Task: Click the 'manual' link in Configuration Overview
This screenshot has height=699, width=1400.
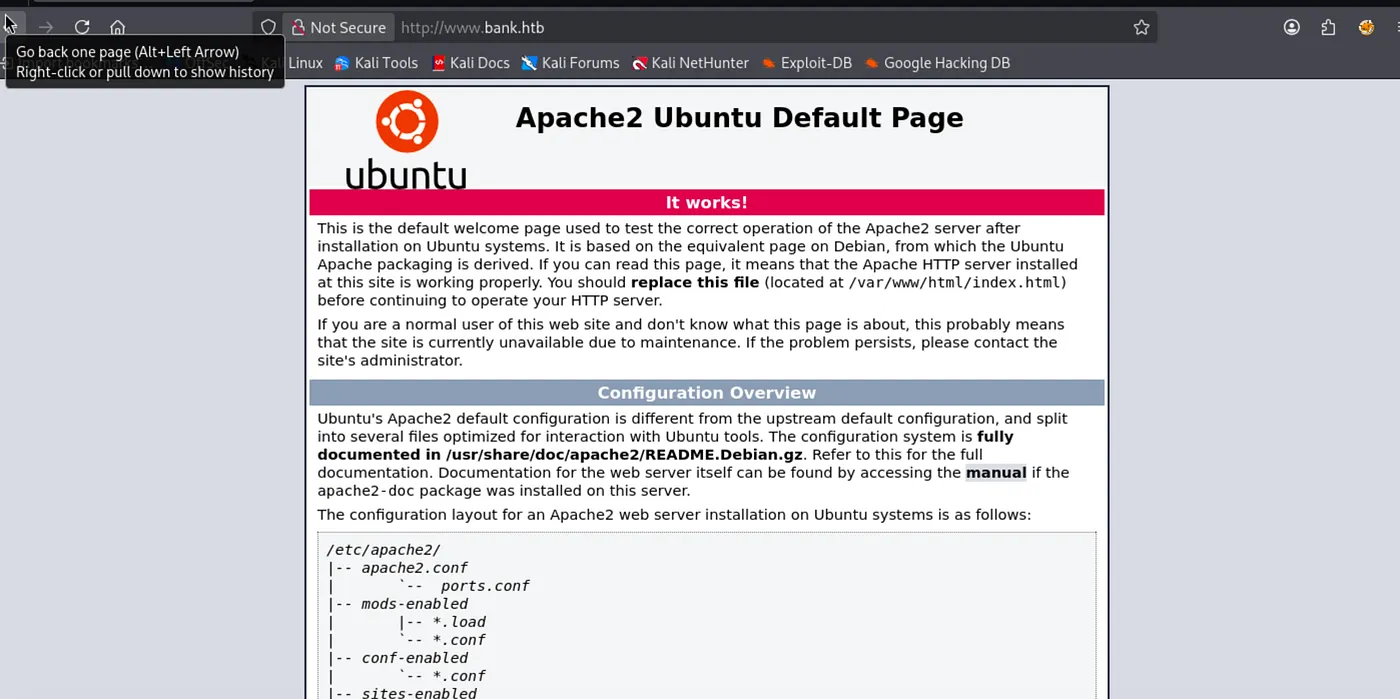Action: click(995, 473)
